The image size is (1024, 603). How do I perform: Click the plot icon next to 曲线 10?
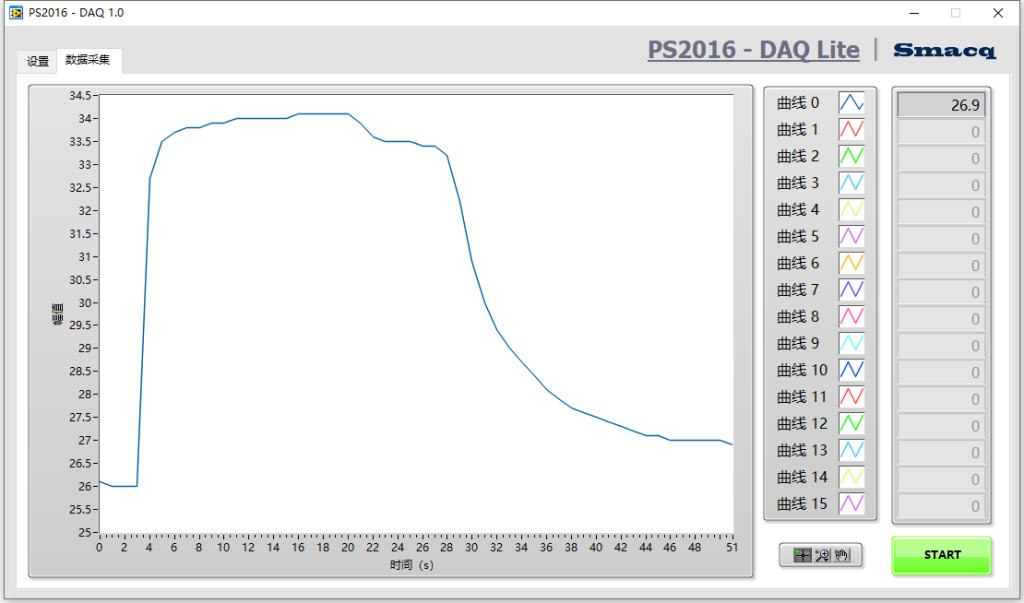[x=852, y=370]
